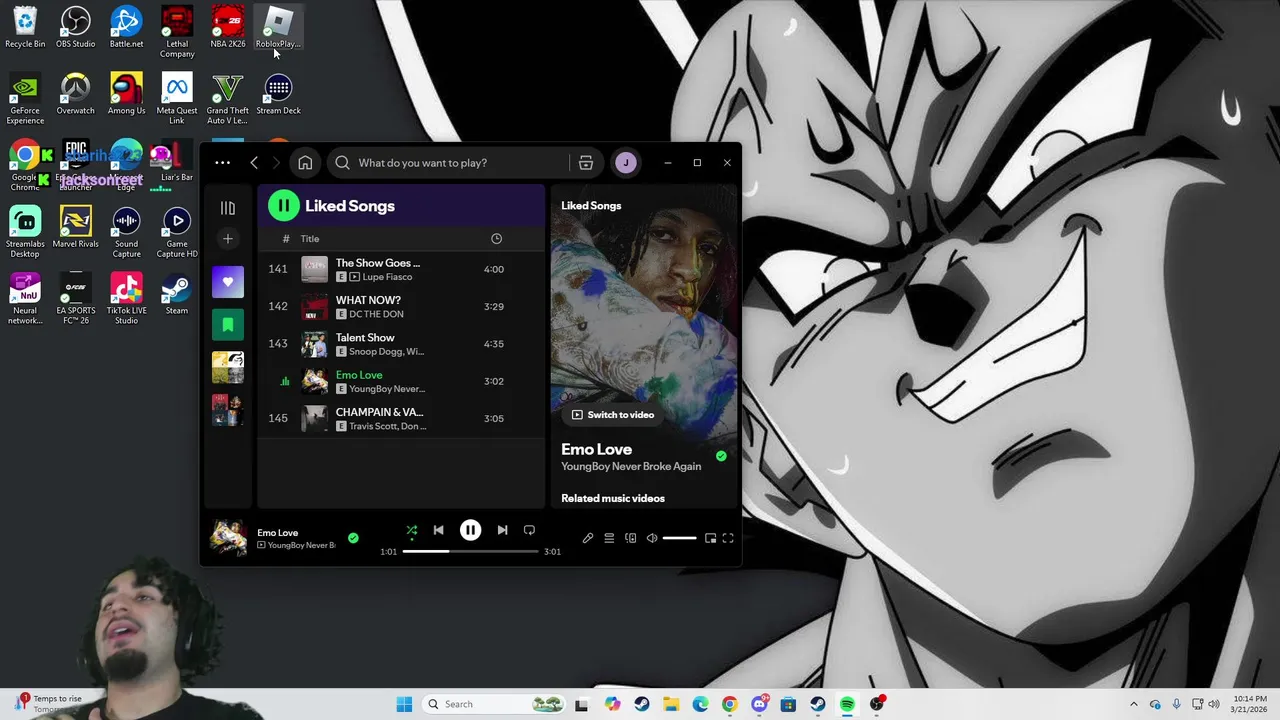This screenshot has width=1280, height=720.
Task: Open the three-dot Spotify menu
Action: pyautogui.click(x=223, y=163)
